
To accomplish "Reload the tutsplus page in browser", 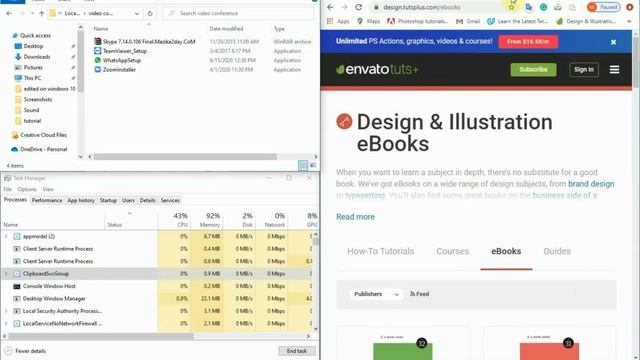I will [x=358, y=7].
